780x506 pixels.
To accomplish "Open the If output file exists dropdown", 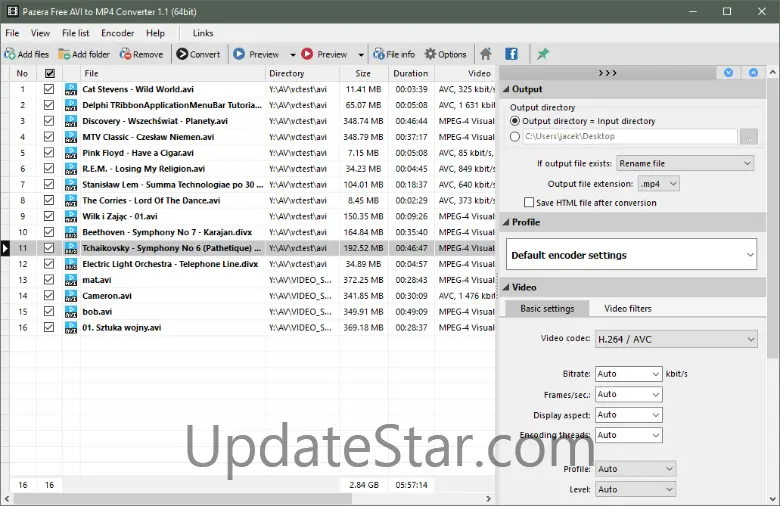I will [x=685, y=163].
